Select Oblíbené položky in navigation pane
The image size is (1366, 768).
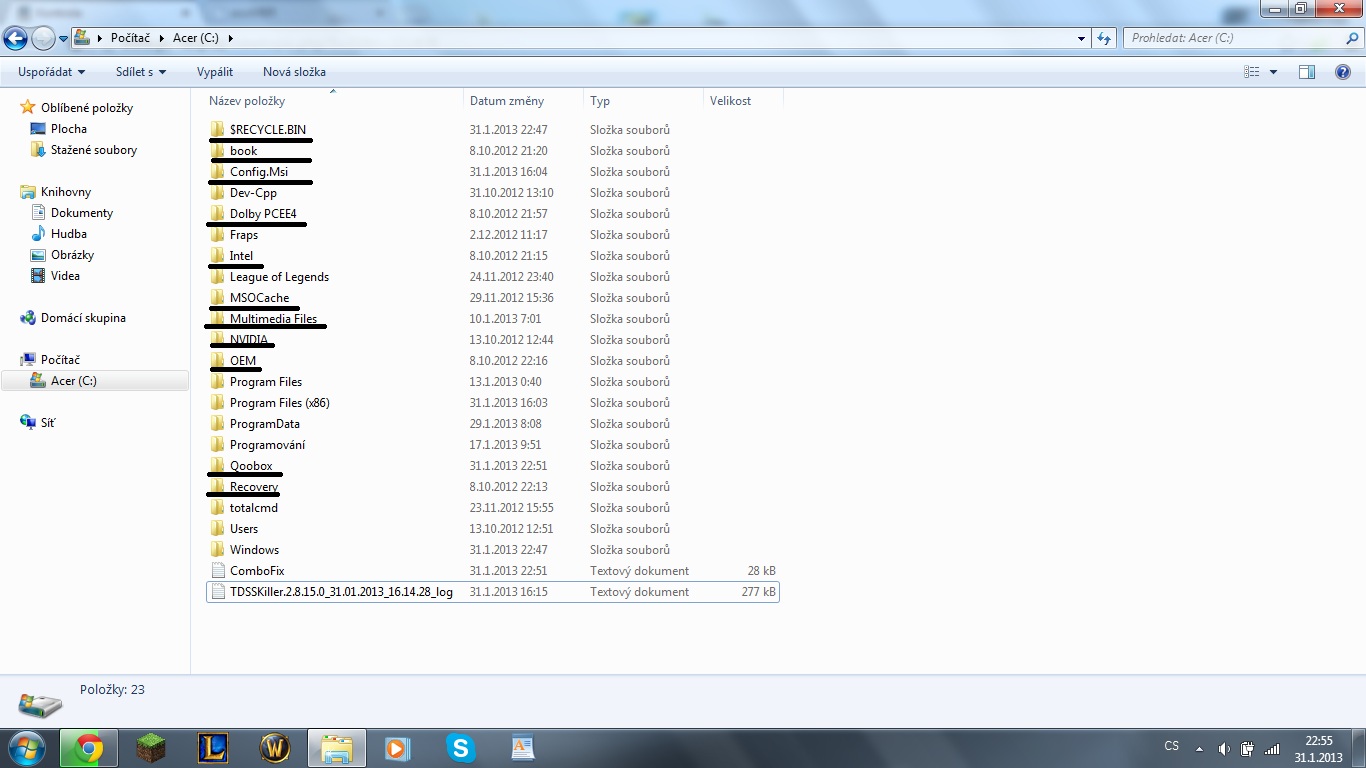click(87, 108)
